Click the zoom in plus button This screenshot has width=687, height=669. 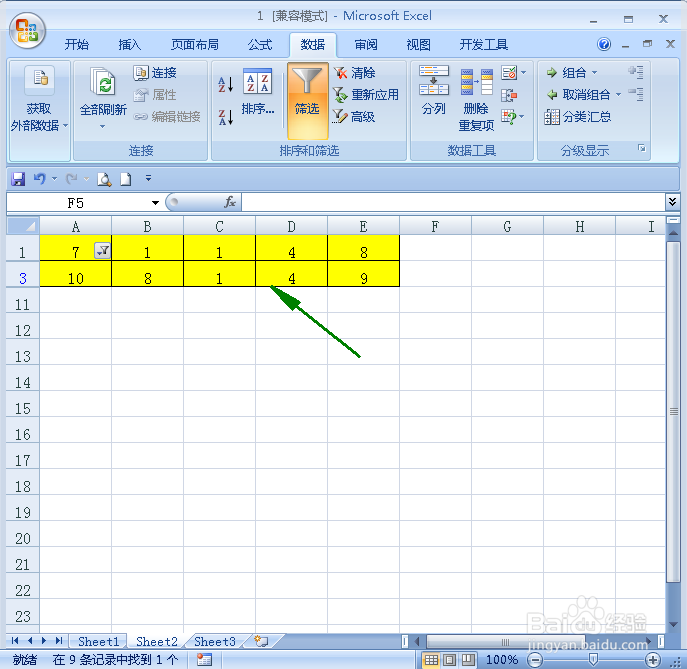(x=652, y=659)
